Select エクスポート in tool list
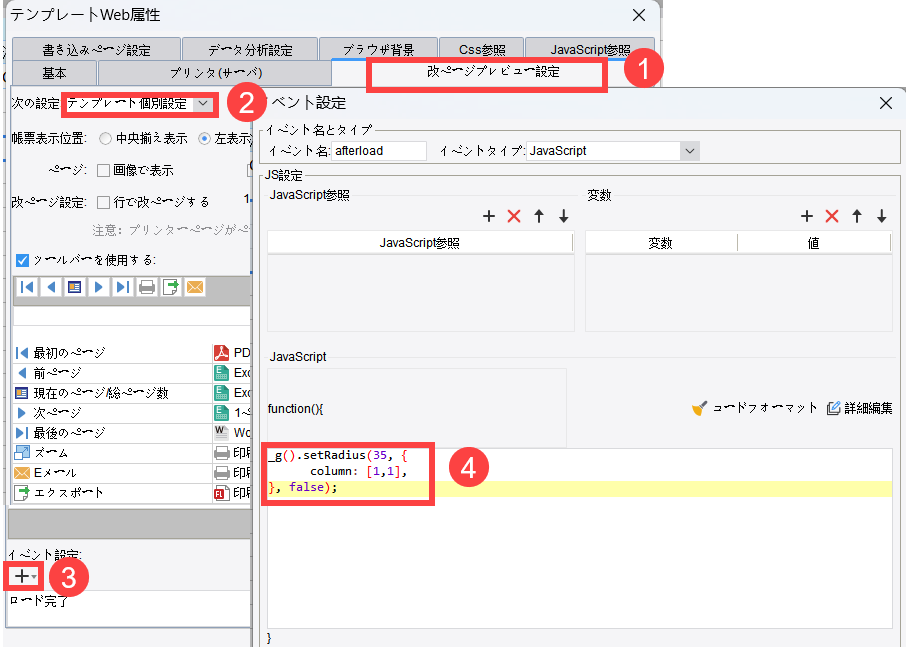Screen dimensions: 906x647 click(x=113, y=493)
